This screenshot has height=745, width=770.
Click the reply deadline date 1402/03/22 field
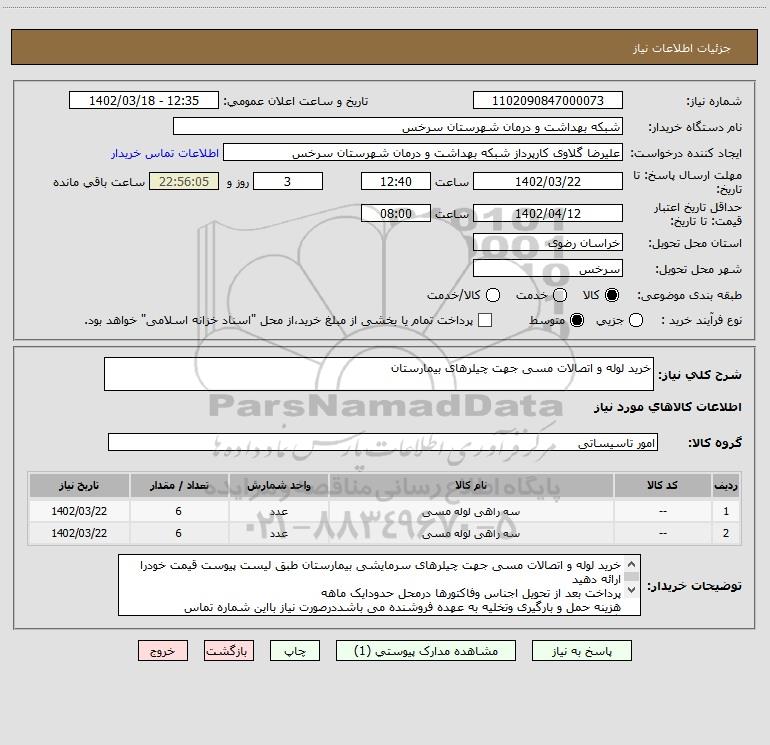[x=548, y=181]
